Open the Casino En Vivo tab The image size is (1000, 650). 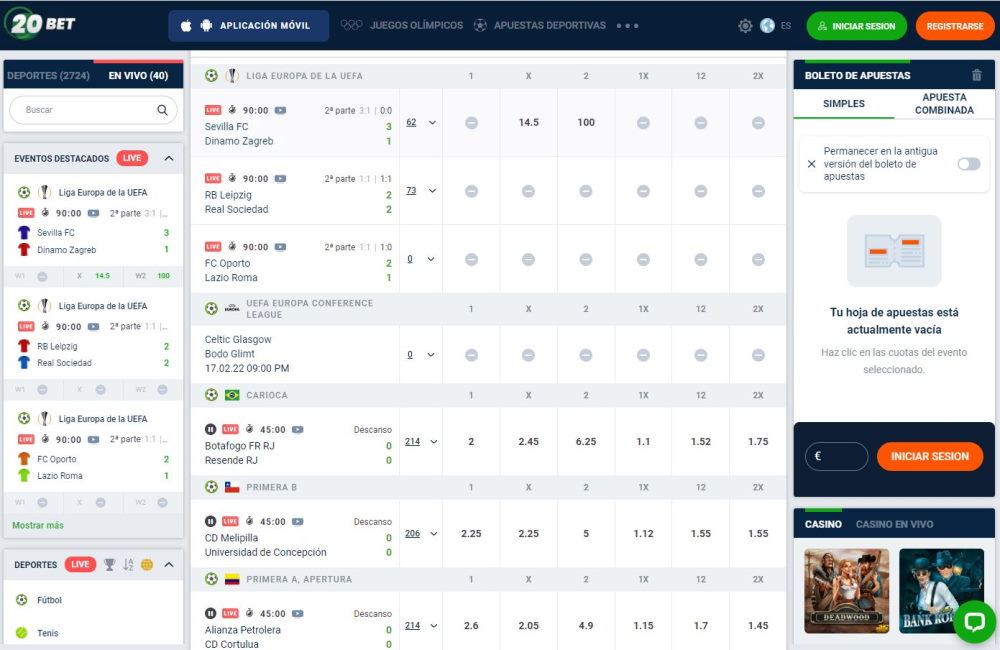click(x=894, y=524)
